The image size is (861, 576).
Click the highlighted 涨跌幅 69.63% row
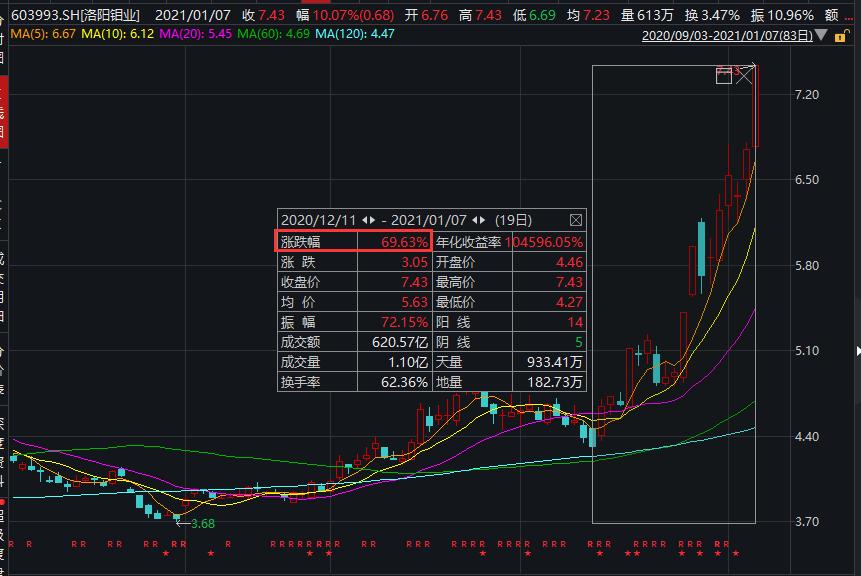point(354,241)
